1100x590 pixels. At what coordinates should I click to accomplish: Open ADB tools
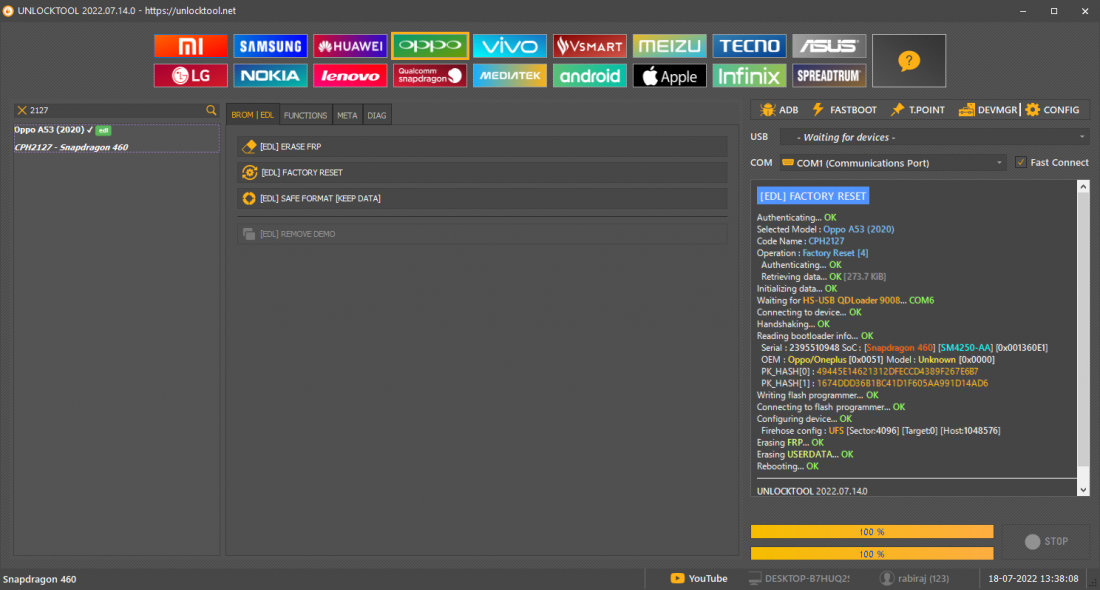(x=779, y=110)
